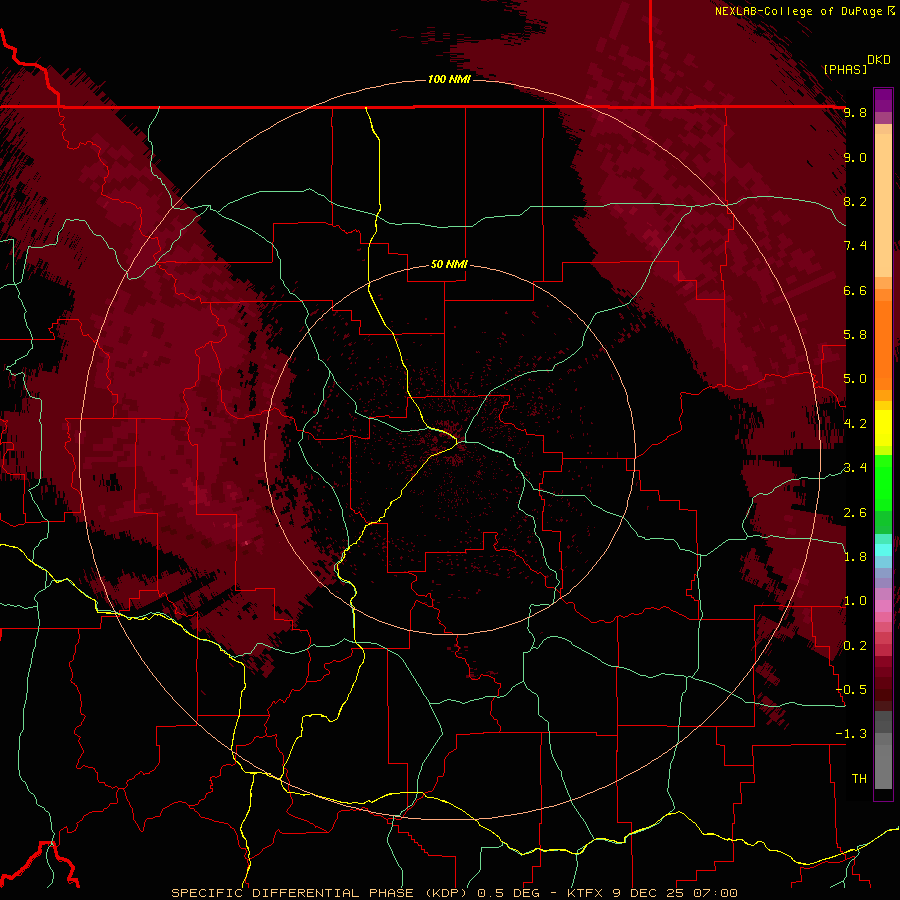Click the [PHAS] legend label
Screen dimensions: 900x900
tap(845, 69)
